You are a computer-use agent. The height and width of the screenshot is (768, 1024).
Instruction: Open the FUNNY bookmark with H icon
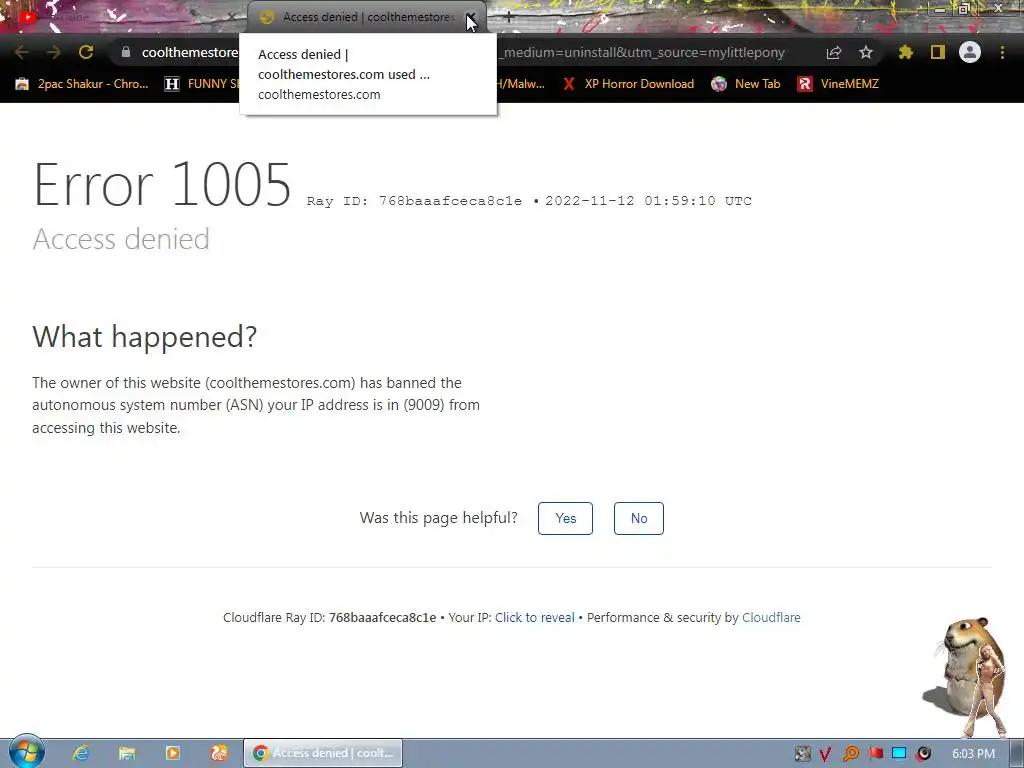pyautogui.click(x=202, y=84)
